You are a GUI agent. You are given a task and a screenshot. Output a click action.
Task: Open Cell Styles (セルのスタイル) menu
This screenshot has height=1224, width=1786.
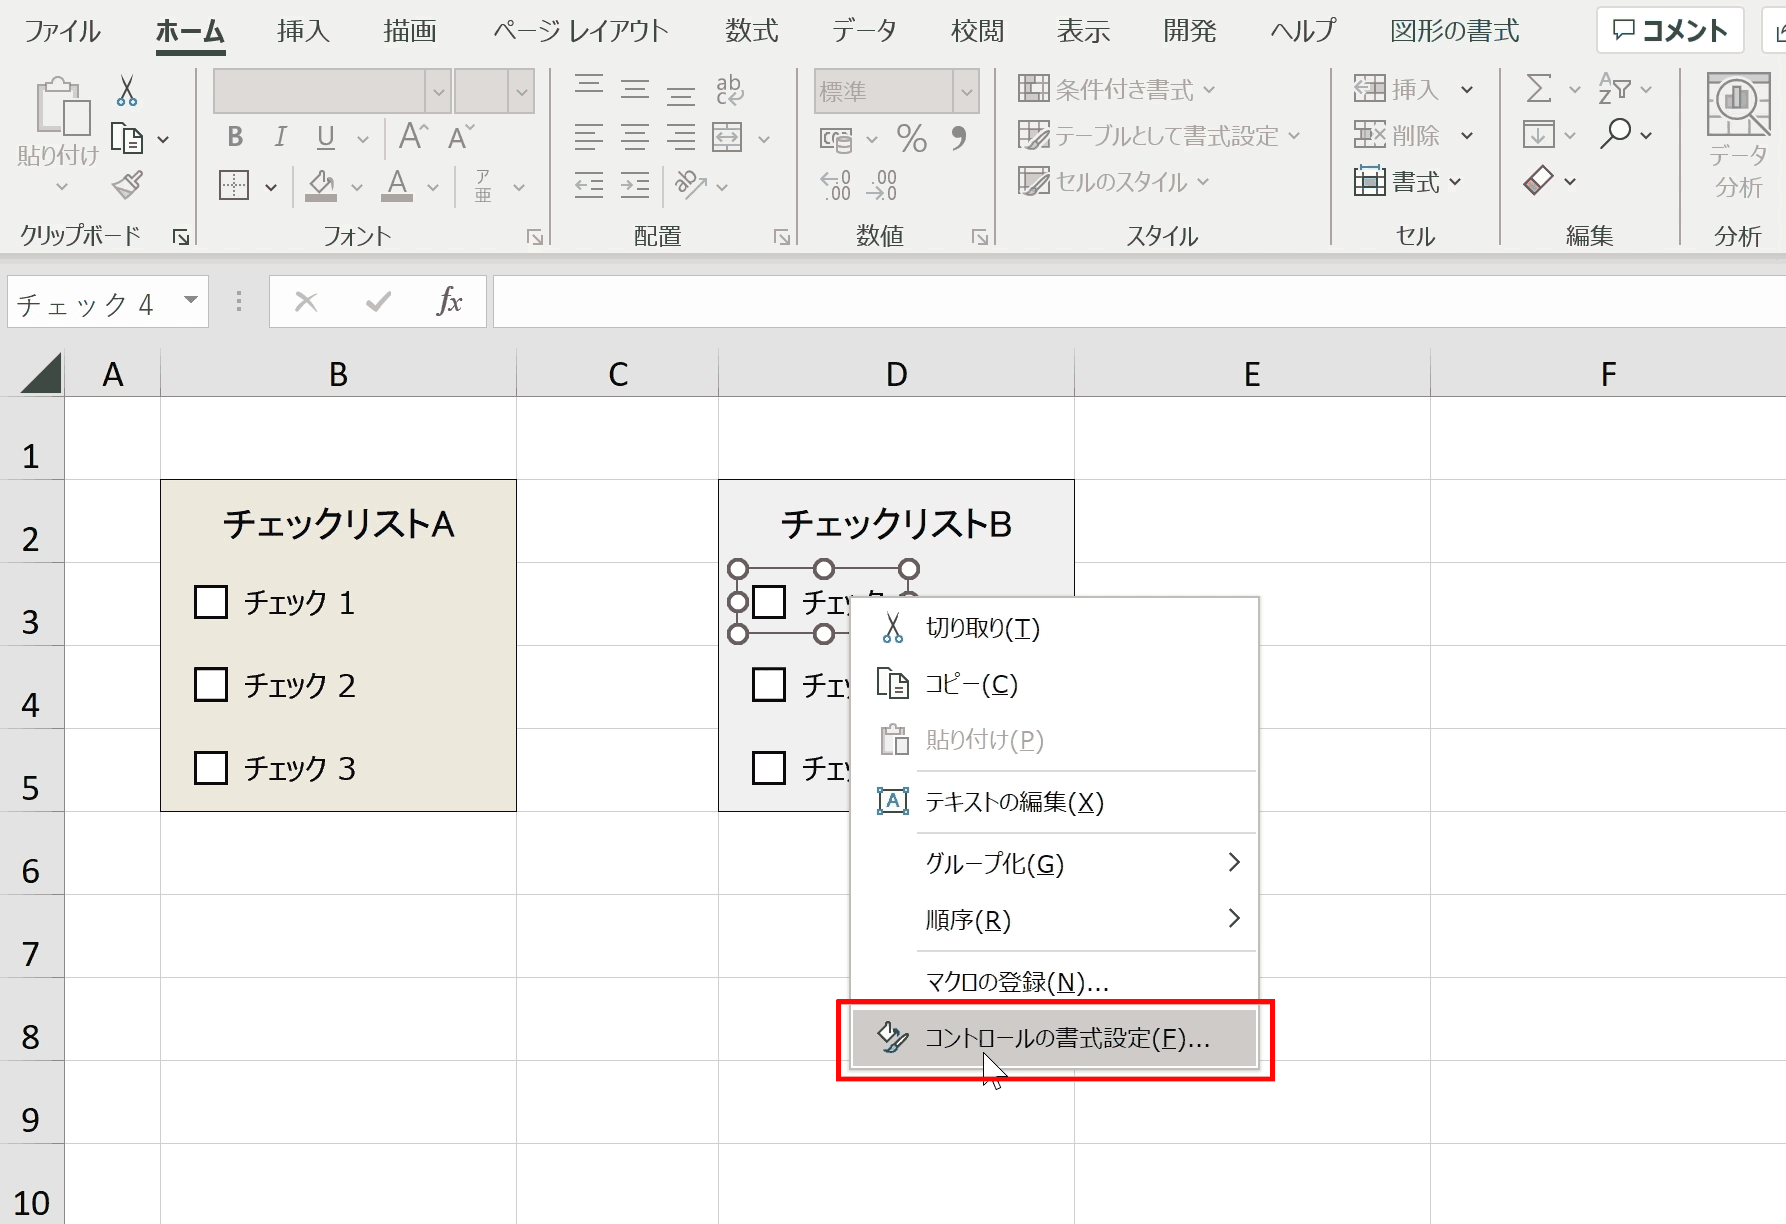(1114, 181)
